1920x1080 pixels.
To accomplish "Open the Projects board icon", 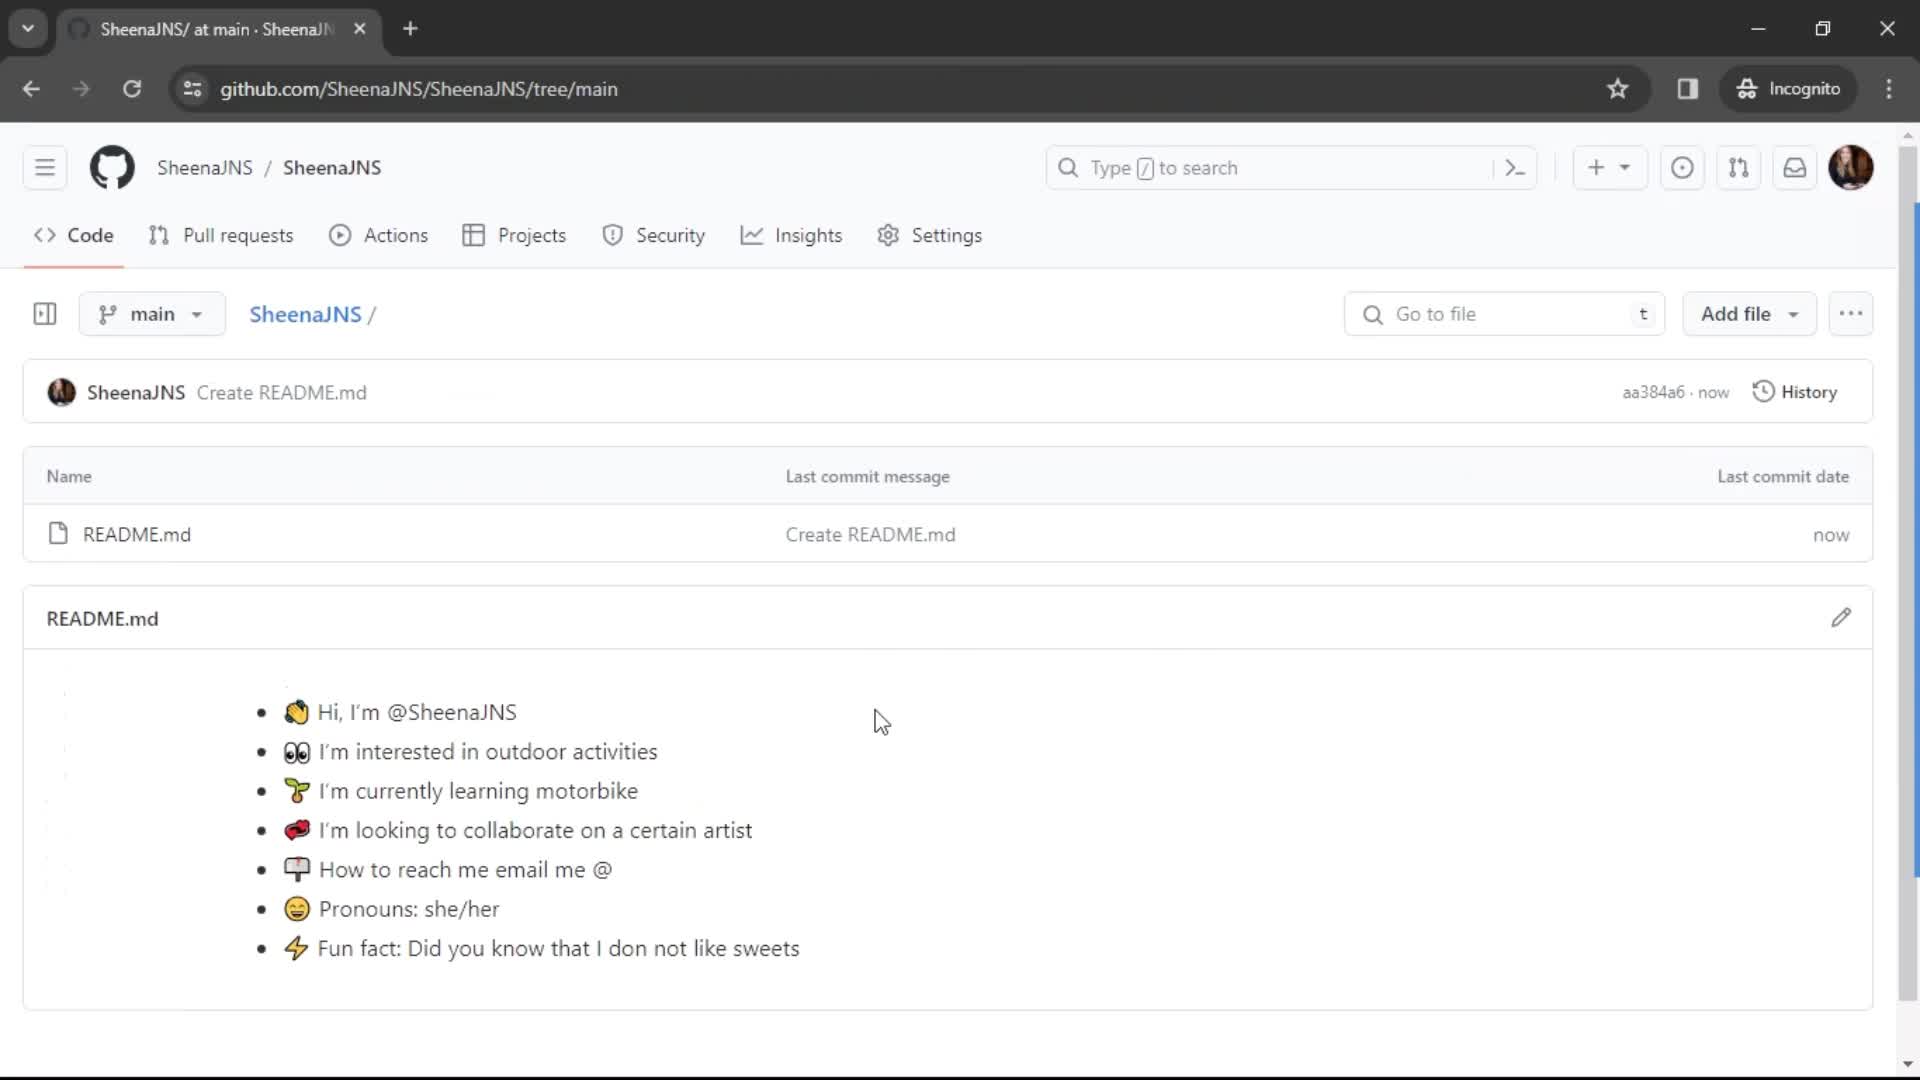I will tap(473, 235).
